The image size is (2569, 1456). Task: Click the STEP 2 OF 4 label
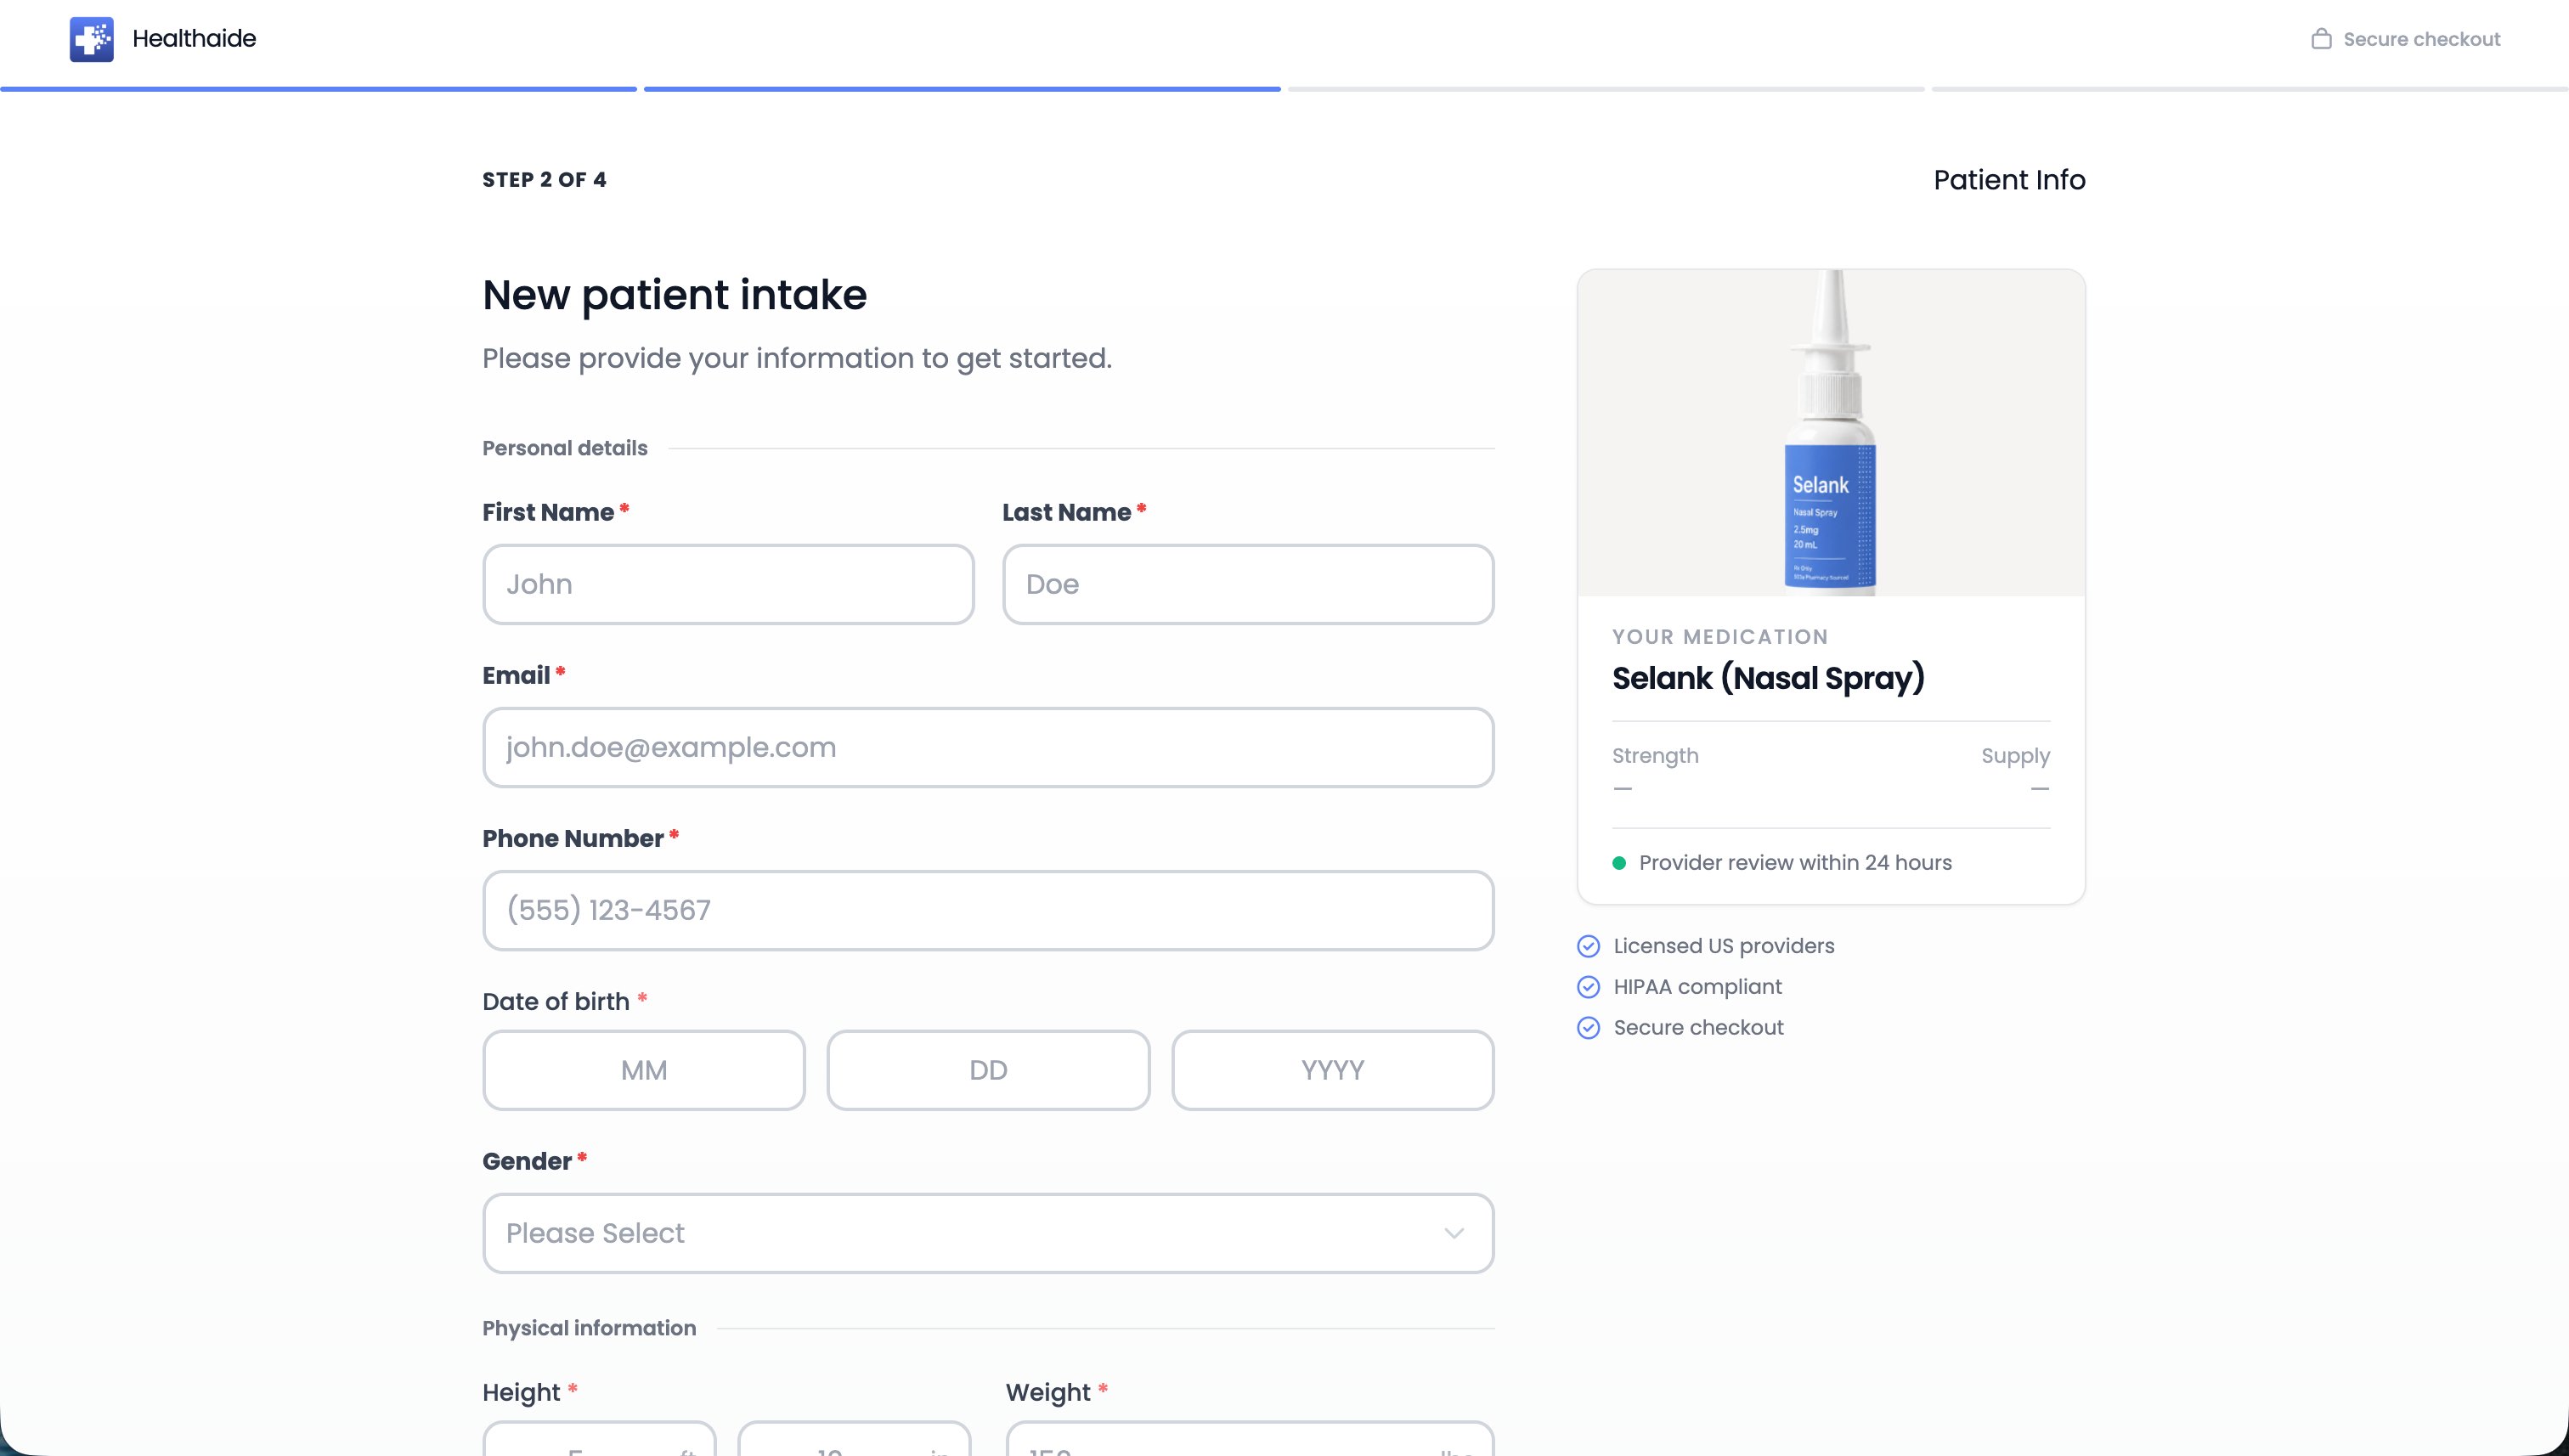544,180
